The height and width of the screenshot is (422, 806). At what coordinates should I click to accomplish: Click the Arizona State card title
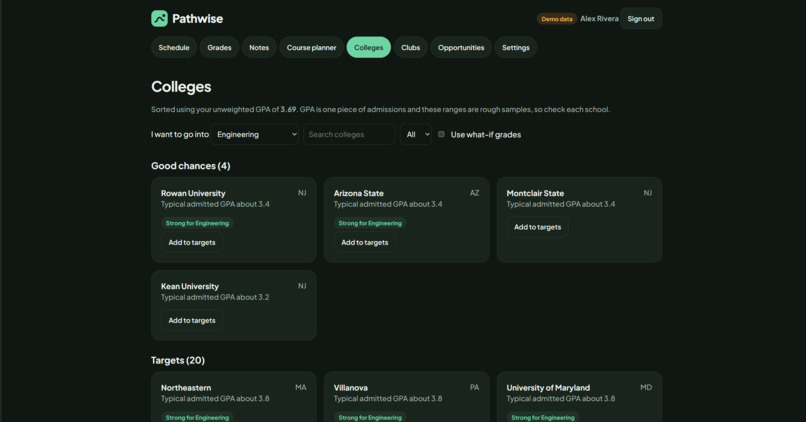pos(359,193)
